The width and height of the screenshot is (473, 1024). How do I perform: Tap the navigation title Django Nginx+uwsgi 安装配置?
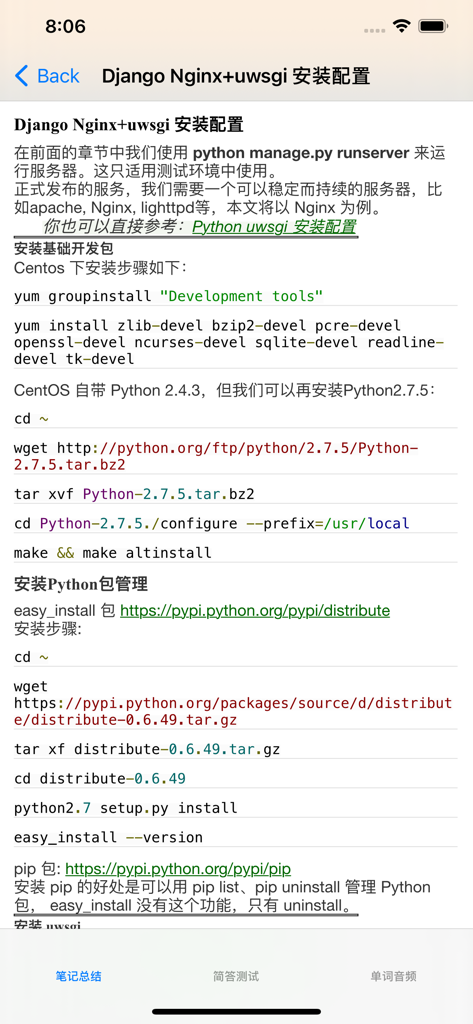(236, 76)
